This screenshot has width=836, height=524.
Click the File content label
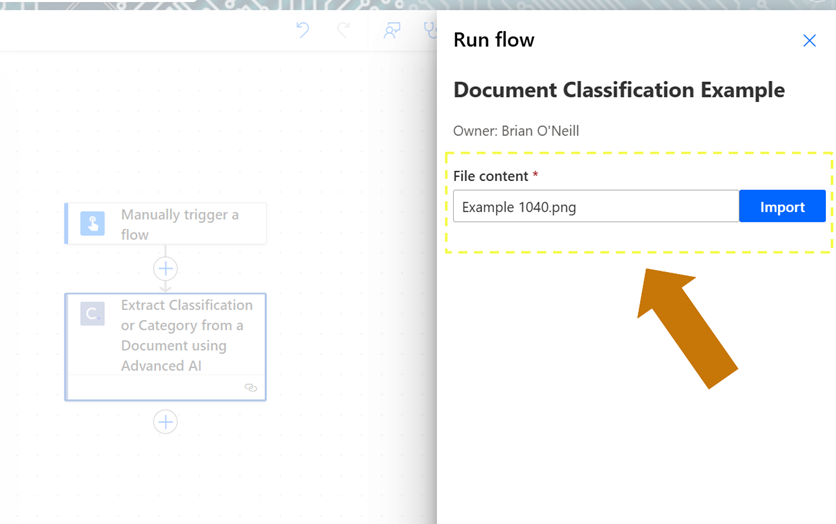pos(491,176)
